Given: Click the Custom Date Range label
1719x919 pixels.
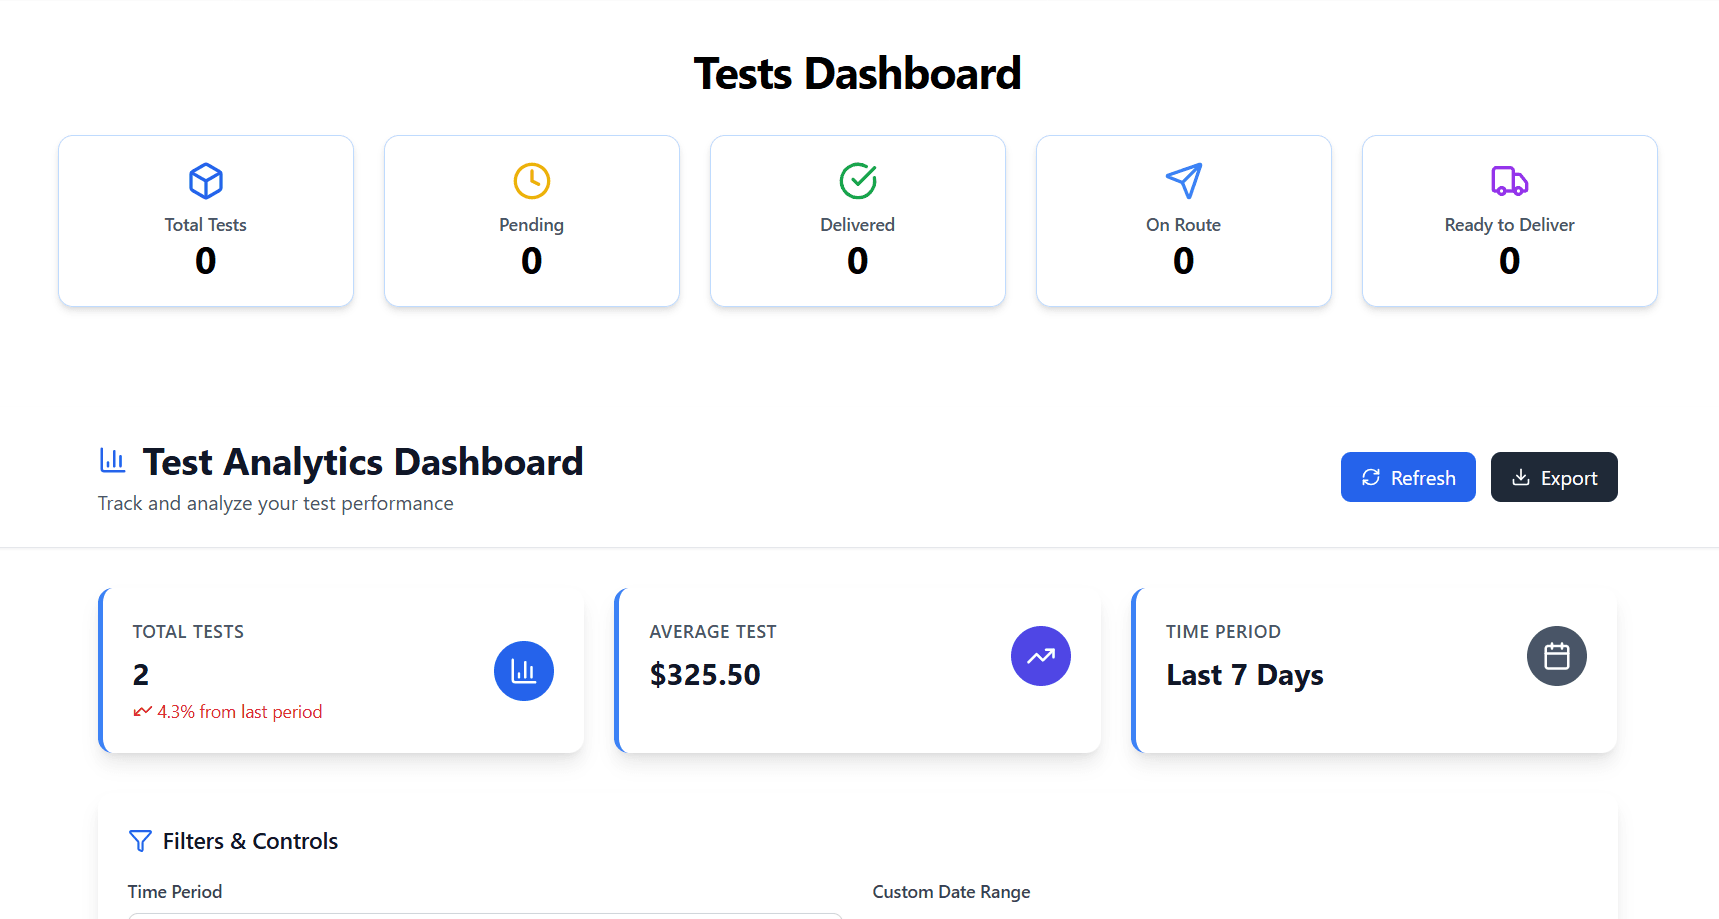Looking at the screenshot, I should (951, 892).
